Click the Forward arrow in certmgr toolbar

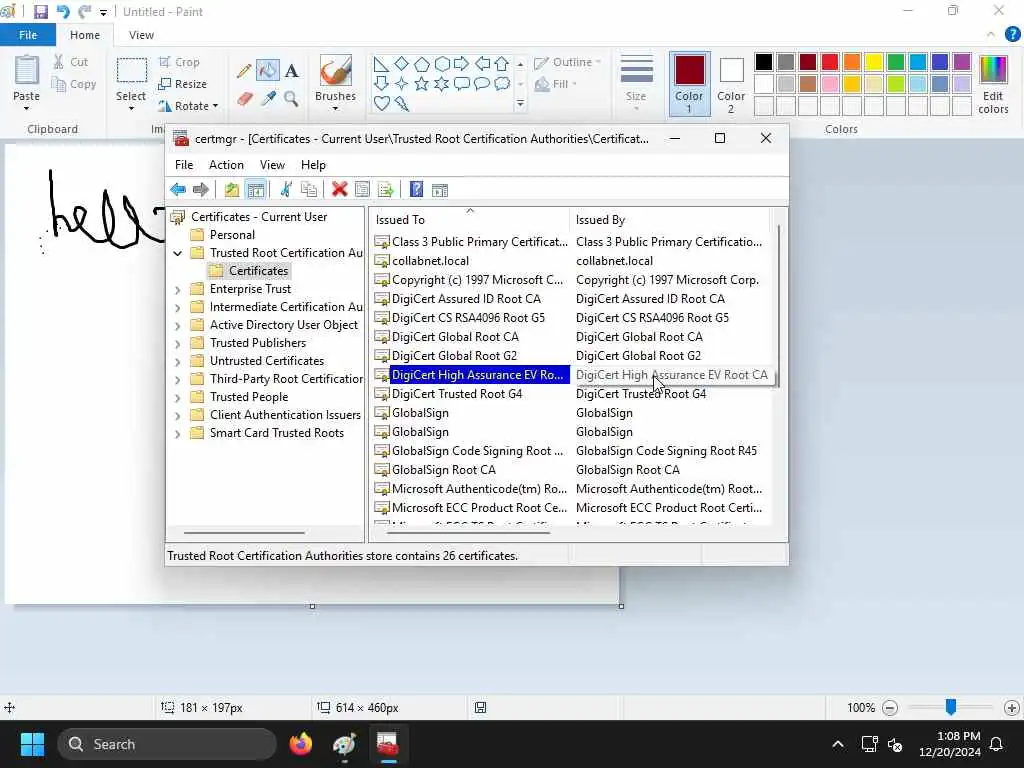coord(200,190)
